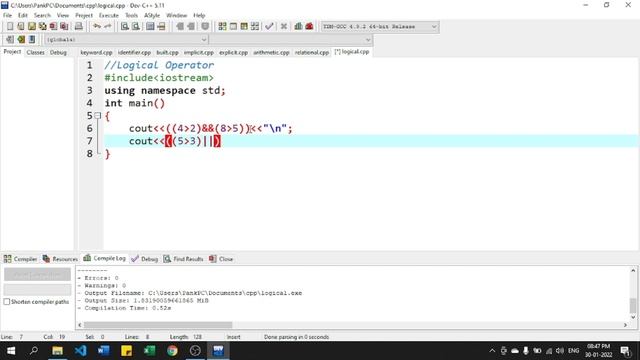The image size is (640, 360).
Task: Compile the program using the Compile icon
Action: point(222,27)
